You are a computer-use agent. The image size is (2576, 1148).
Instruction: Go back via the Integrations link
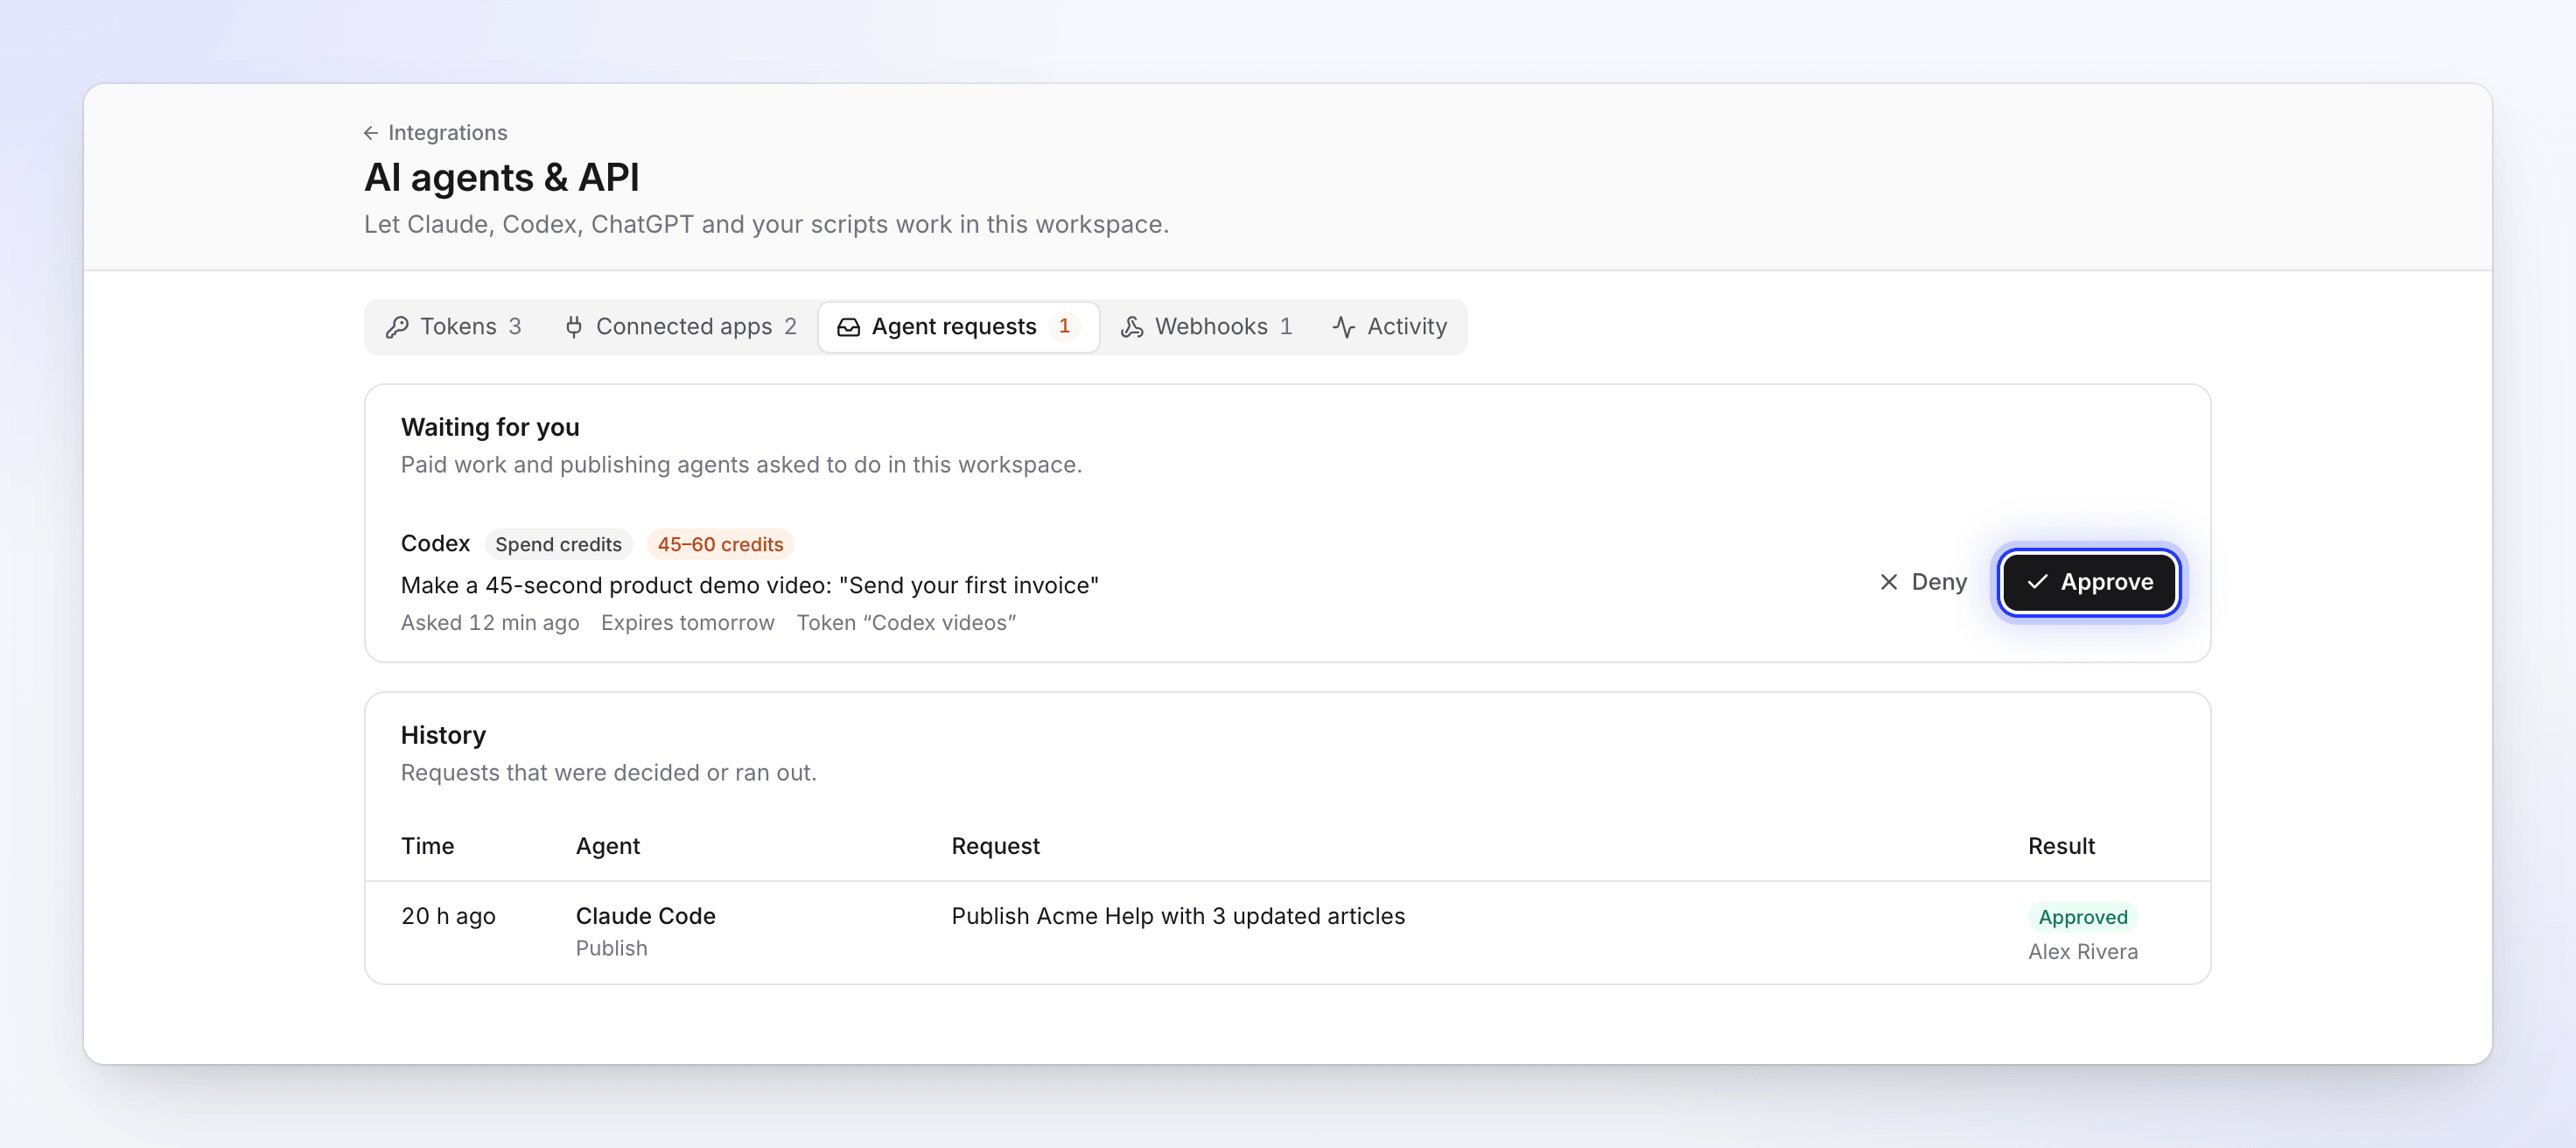pyautogui.click(x=435, y=132)
